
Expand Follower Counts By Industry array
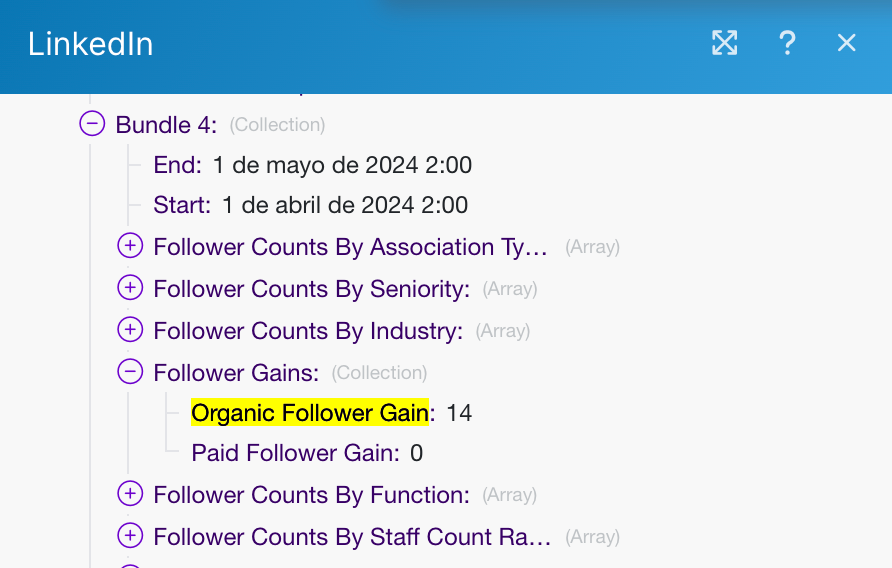130,330
